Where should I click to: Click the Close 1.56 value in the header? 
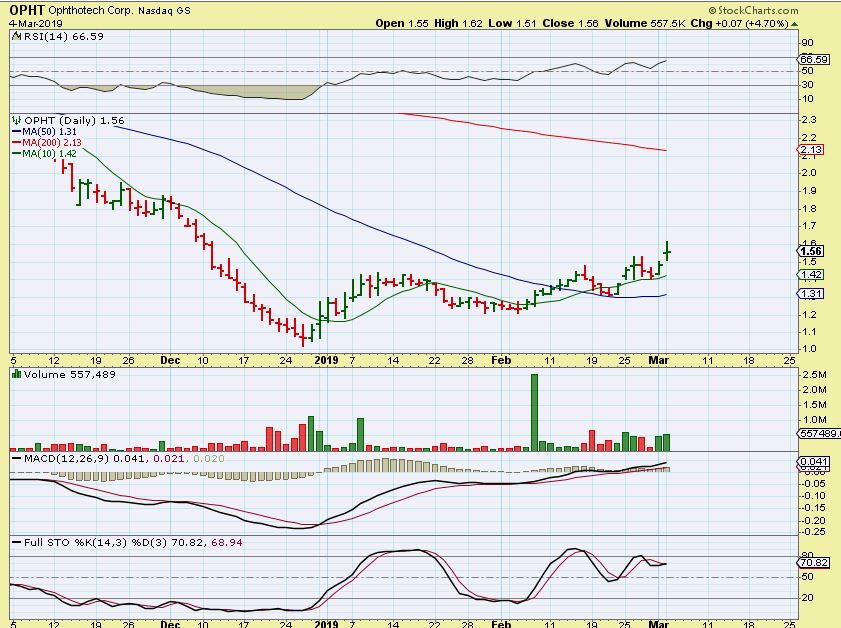[570, 24]
